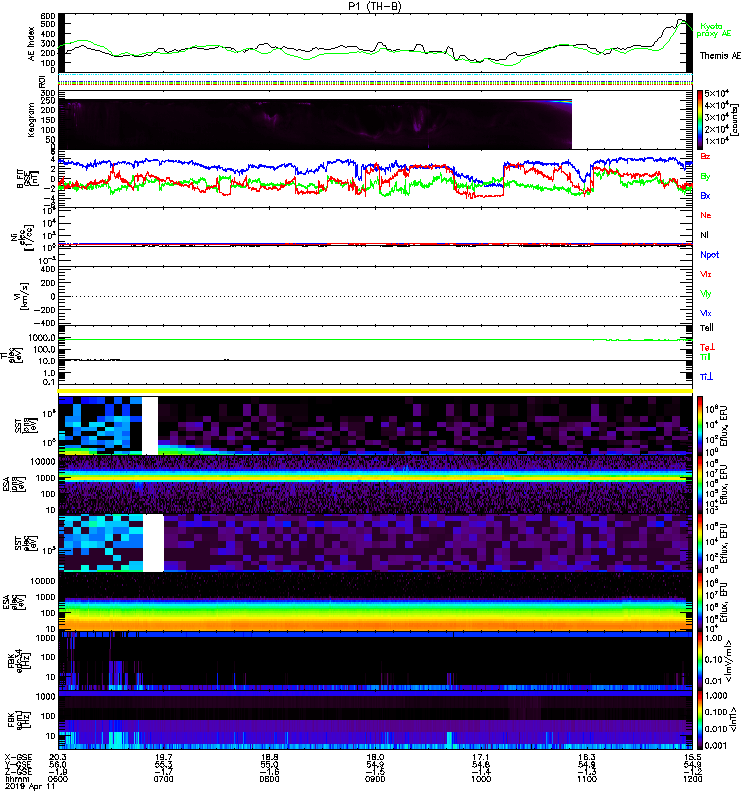Image resolution: width=750 pixels, height=800 pixels.
Task: Click the 0800 time axis label
Action: point(269,779)
